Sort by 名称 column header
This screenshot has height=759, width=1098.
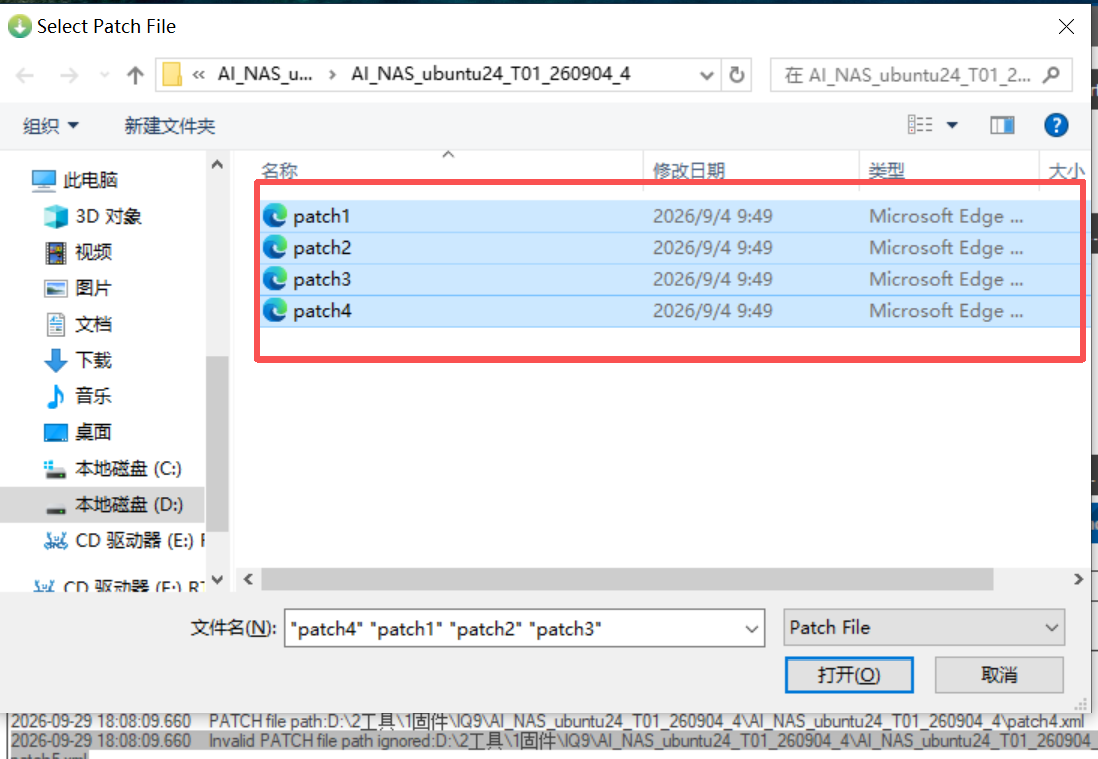point(279,171)
